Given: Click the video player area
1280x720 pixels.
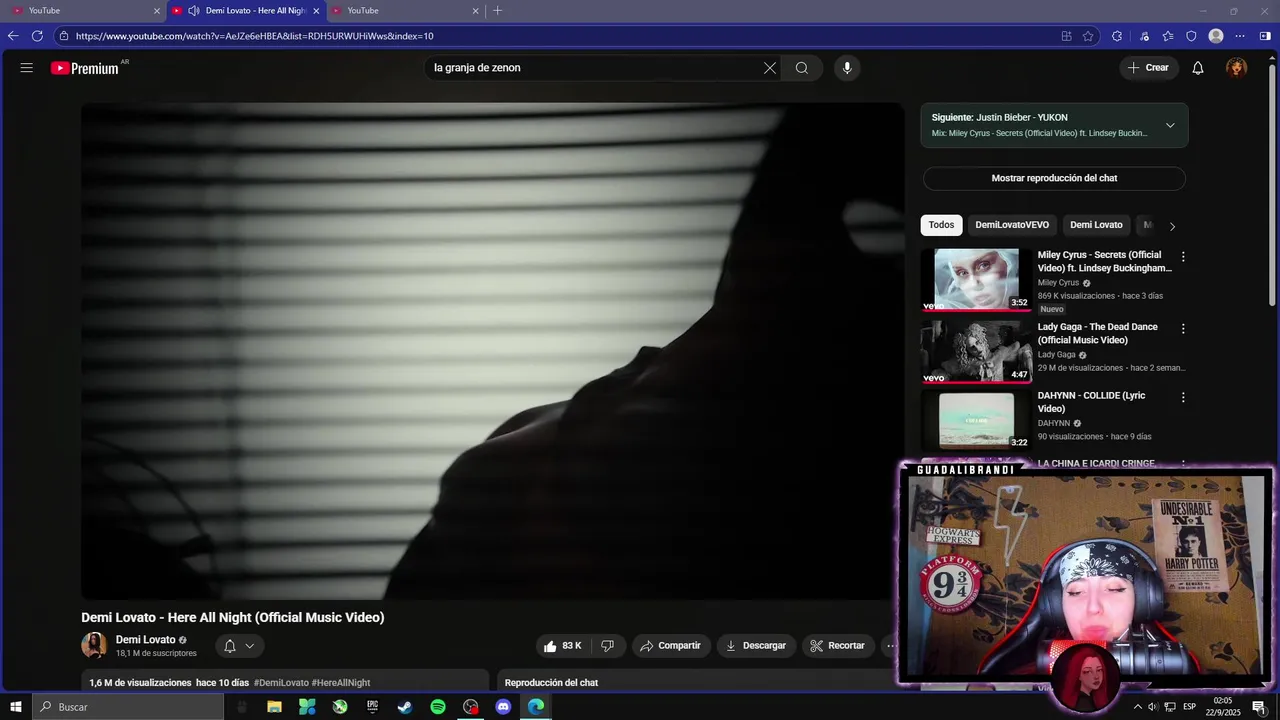Looking at the screenshot, I should (492, 351).
